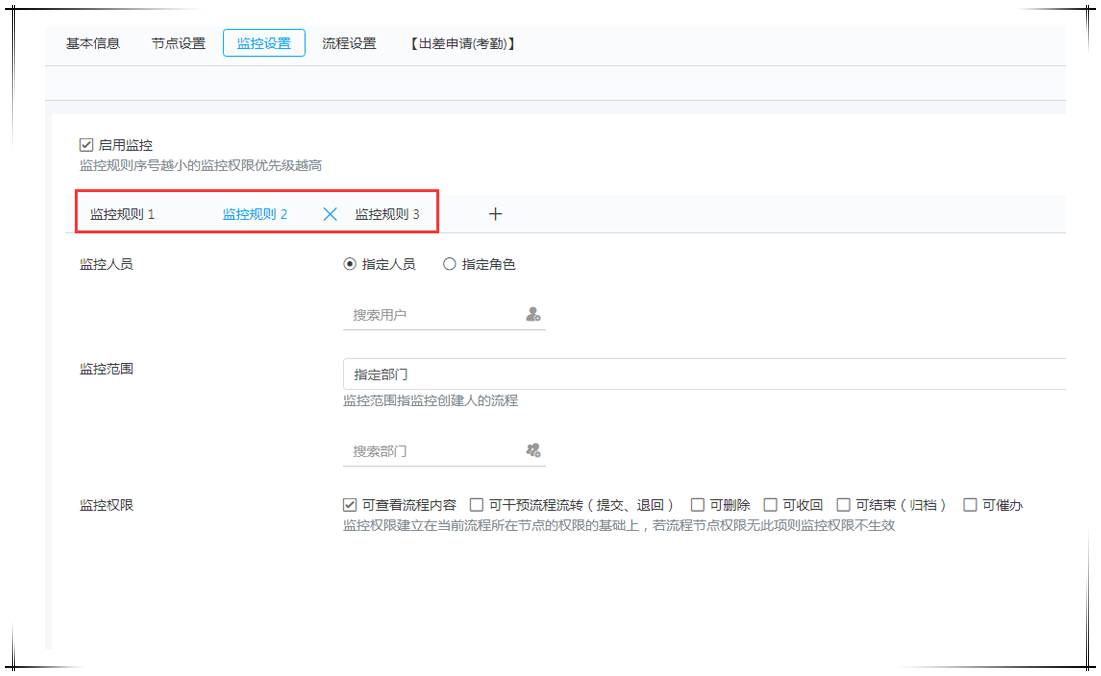The width and height of the screenshot is (1101, 676).
Task: Switch to the 基本信息 tab
Action: [x=93, y=44]
